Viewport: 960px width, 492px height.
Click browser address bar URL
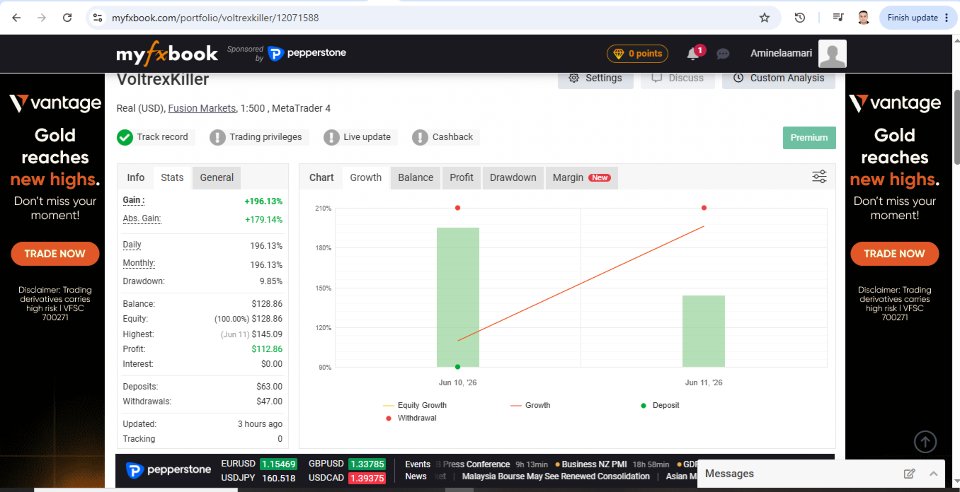pyautogui.click(x=215, y=18)
